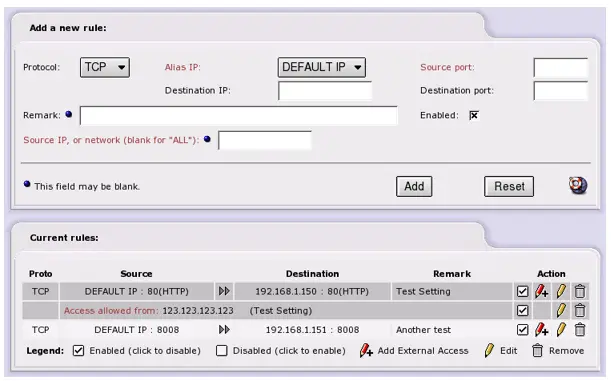The height and width of the screenshot is (381, 611).
Task: Edit the Test Setting 192.168.1.150 rule
Action: [561, 291]
